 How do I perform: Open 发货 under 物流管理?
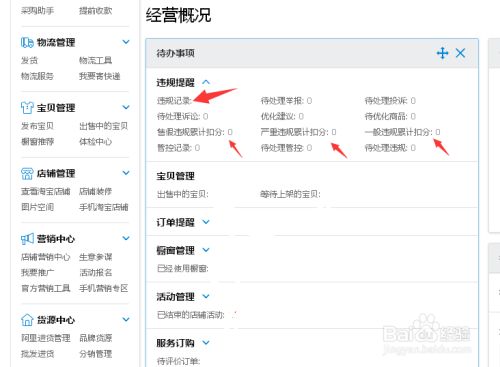pyautogui.click(x=29, y=60)
